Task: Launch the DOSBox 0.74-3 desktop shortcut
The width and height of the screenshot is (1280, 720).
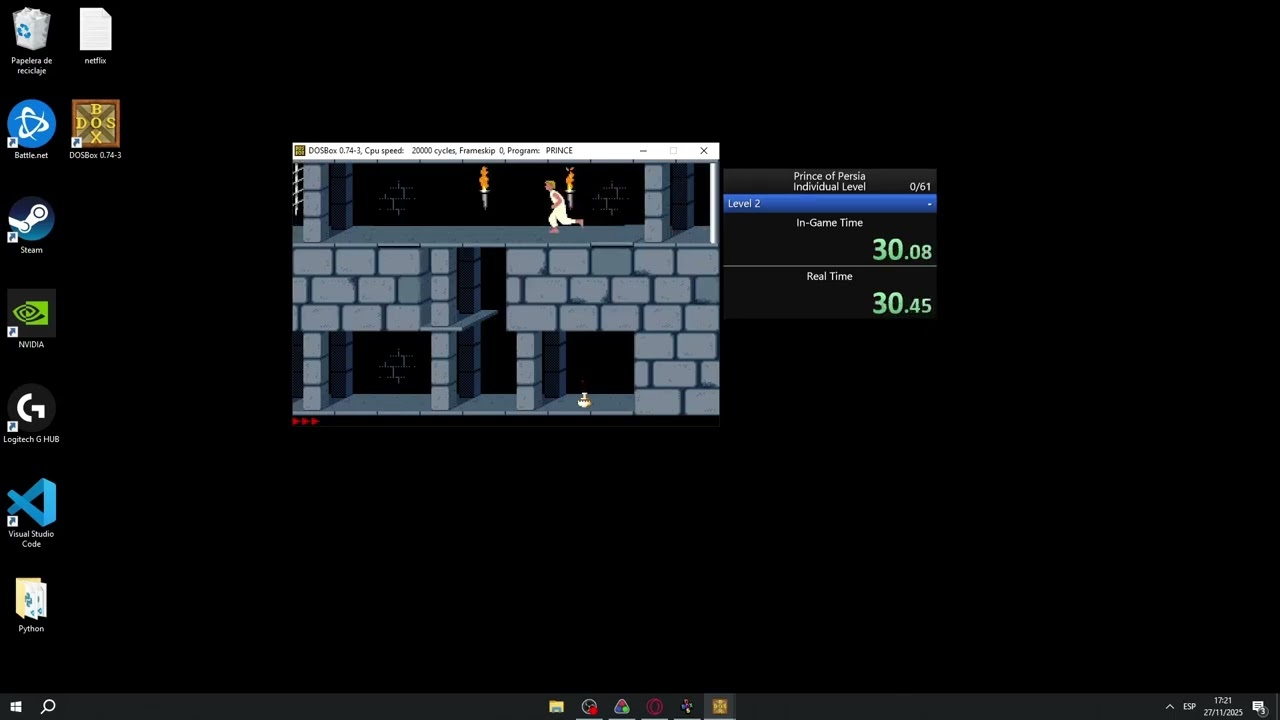Action: (x=95, y=130)
